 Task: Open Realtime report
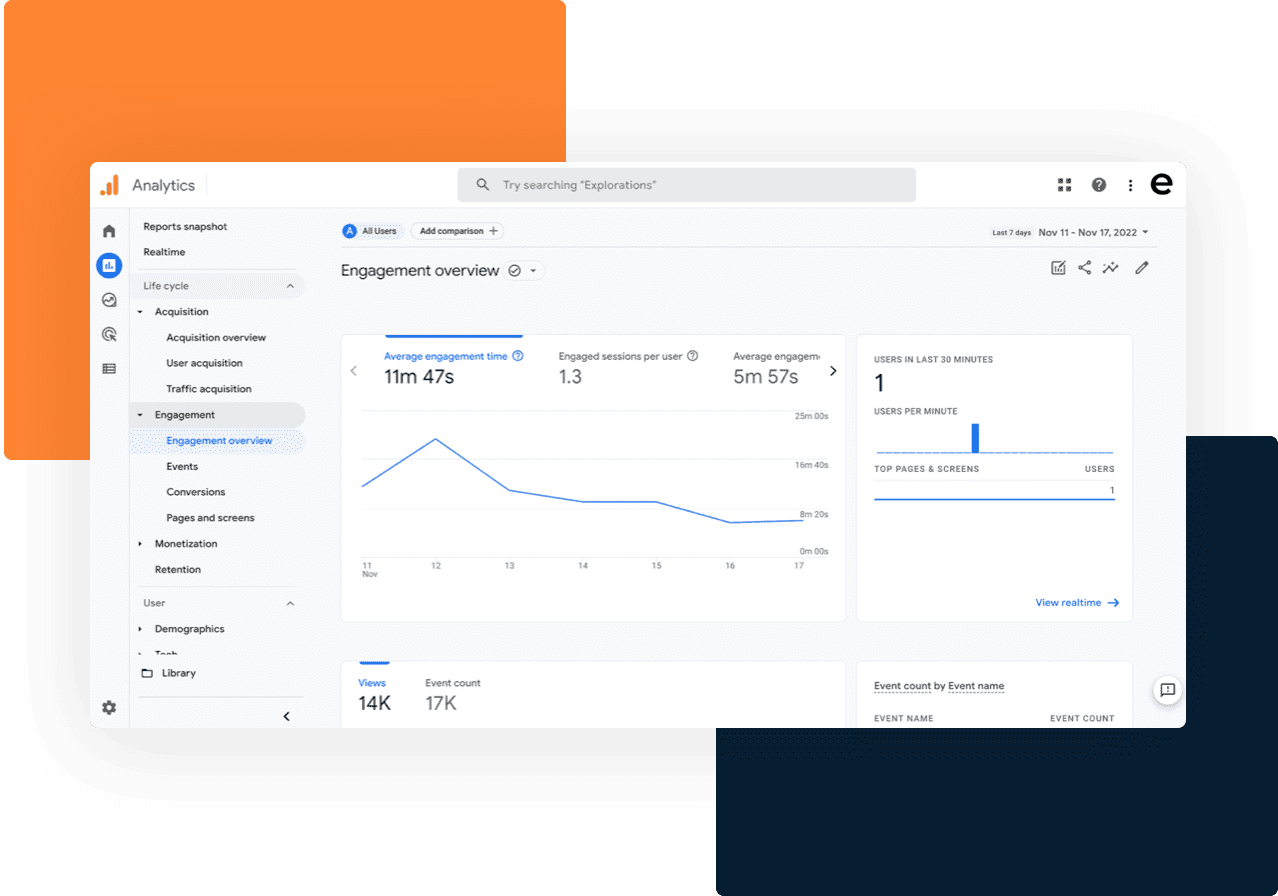coord(164,252)
